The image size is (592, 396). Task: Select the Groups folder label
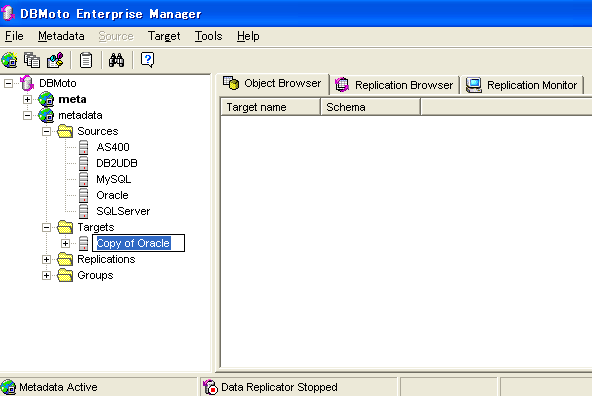tap(95, 275)
